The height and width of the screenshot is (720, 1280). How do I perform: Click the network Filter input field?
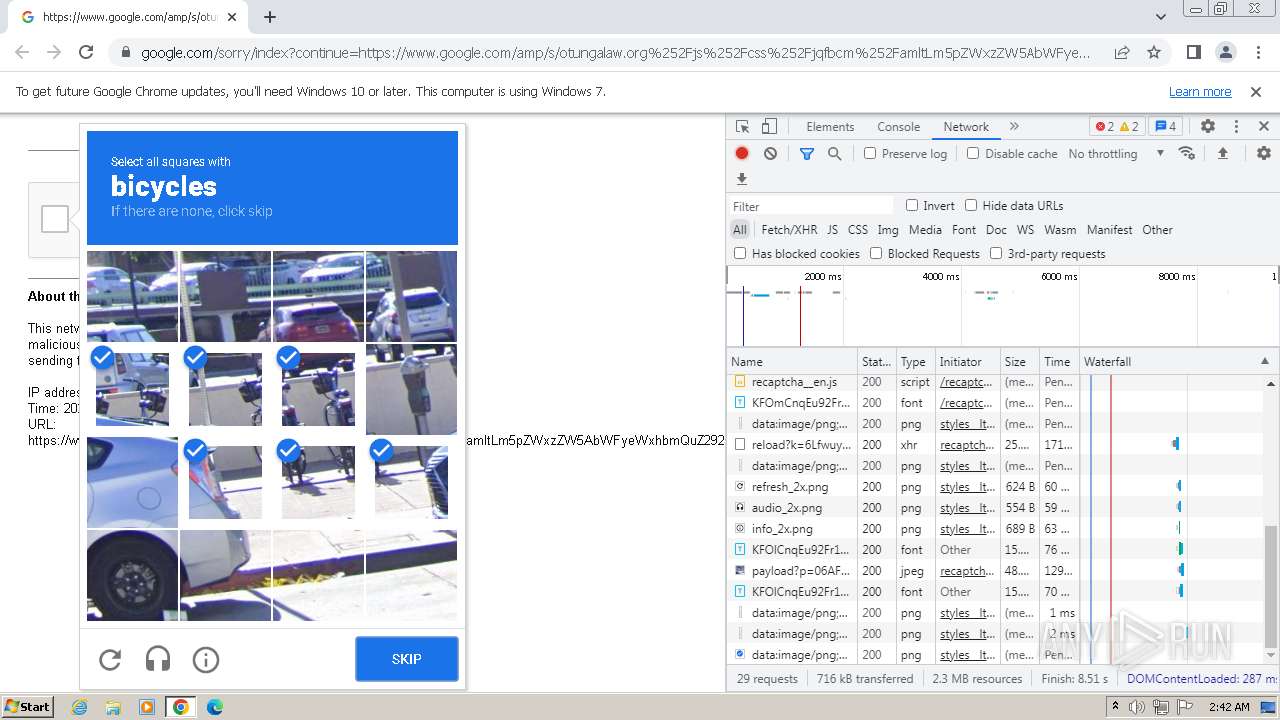[811, 206]
